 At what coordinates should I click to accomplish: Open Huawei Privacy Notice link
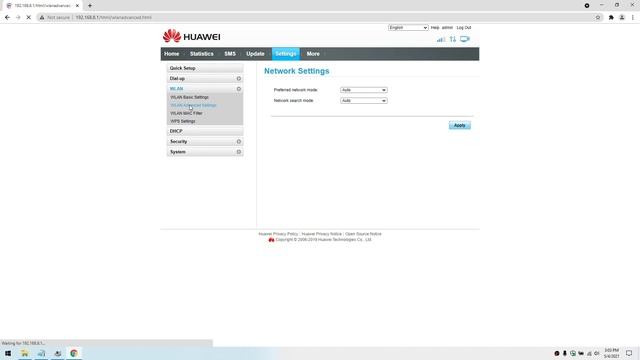click(322, 234)
